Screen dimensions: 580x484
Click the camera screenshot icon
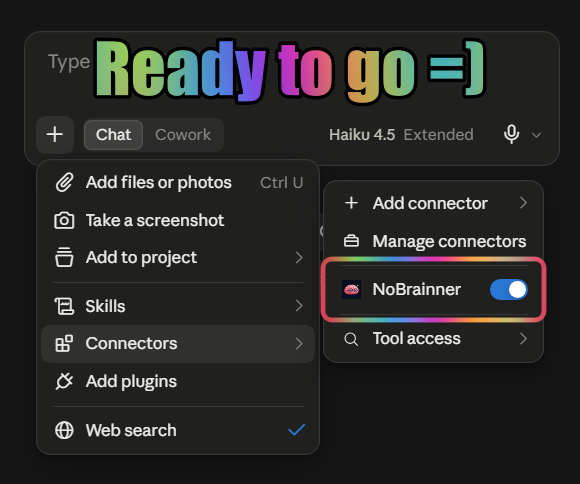tap(64, 220)
